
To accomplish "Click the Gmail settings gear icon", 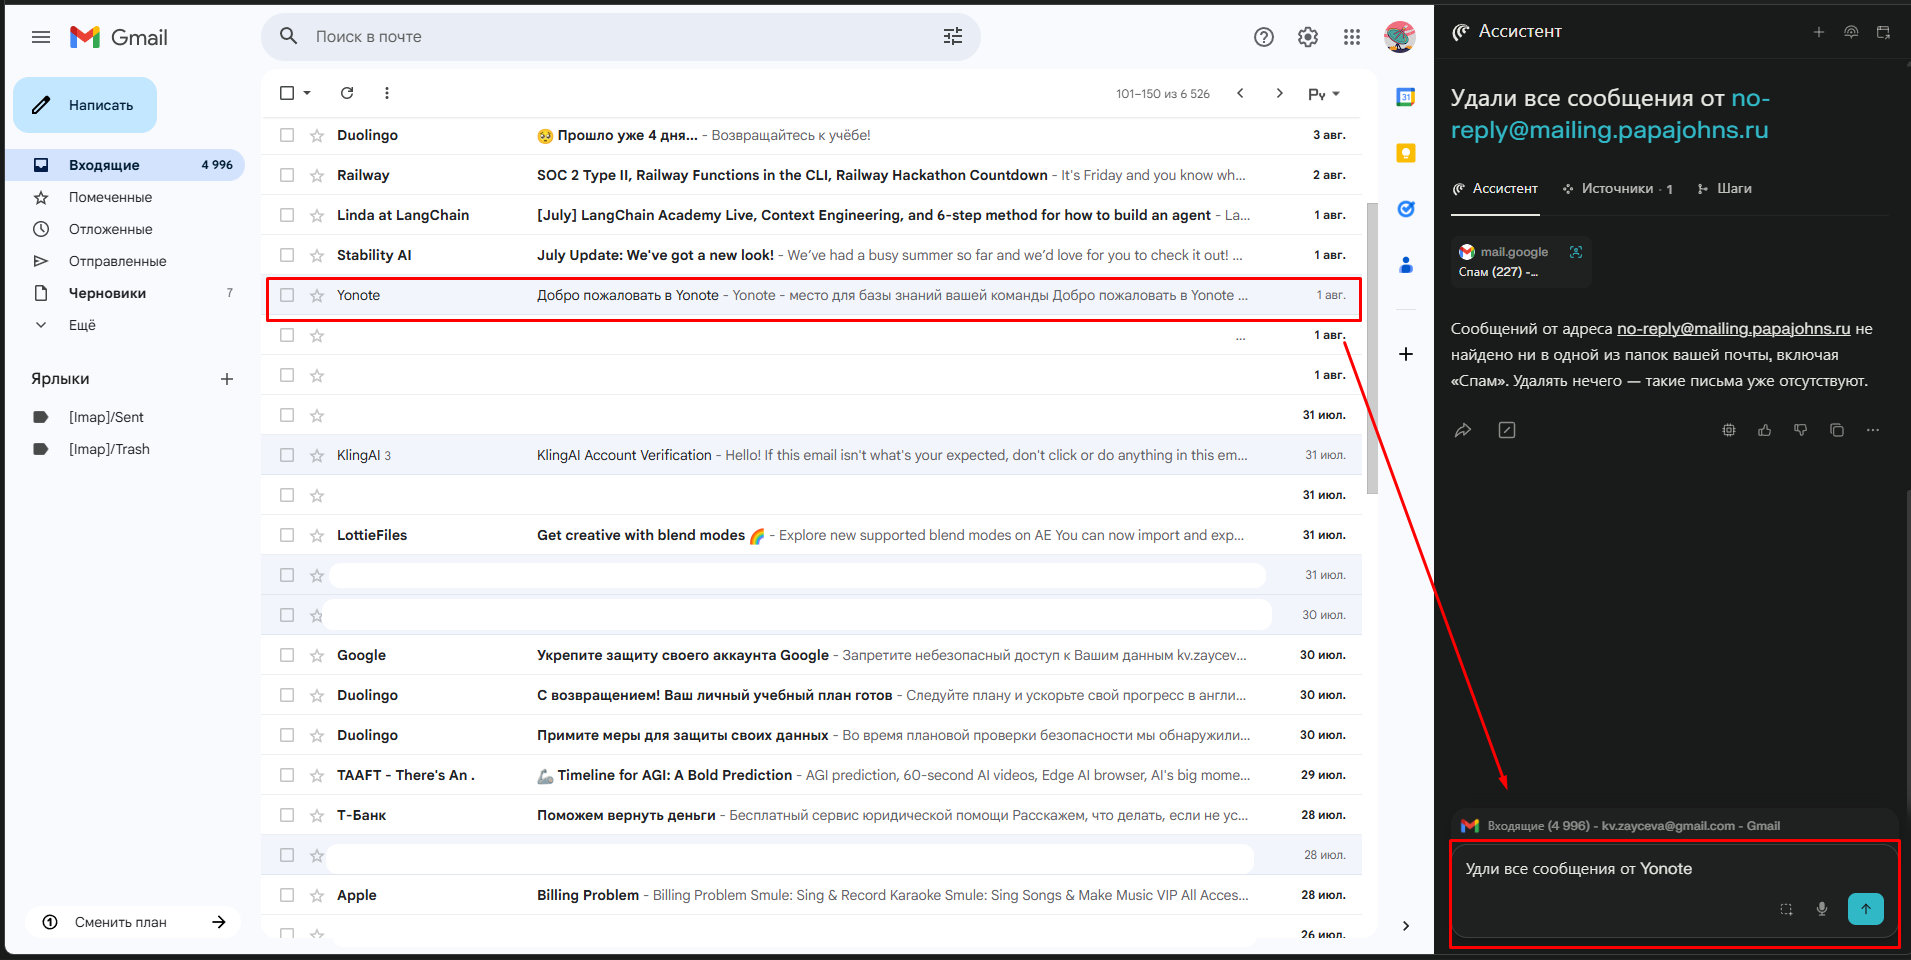I will pyautogui.click(x=1307, y=37).
